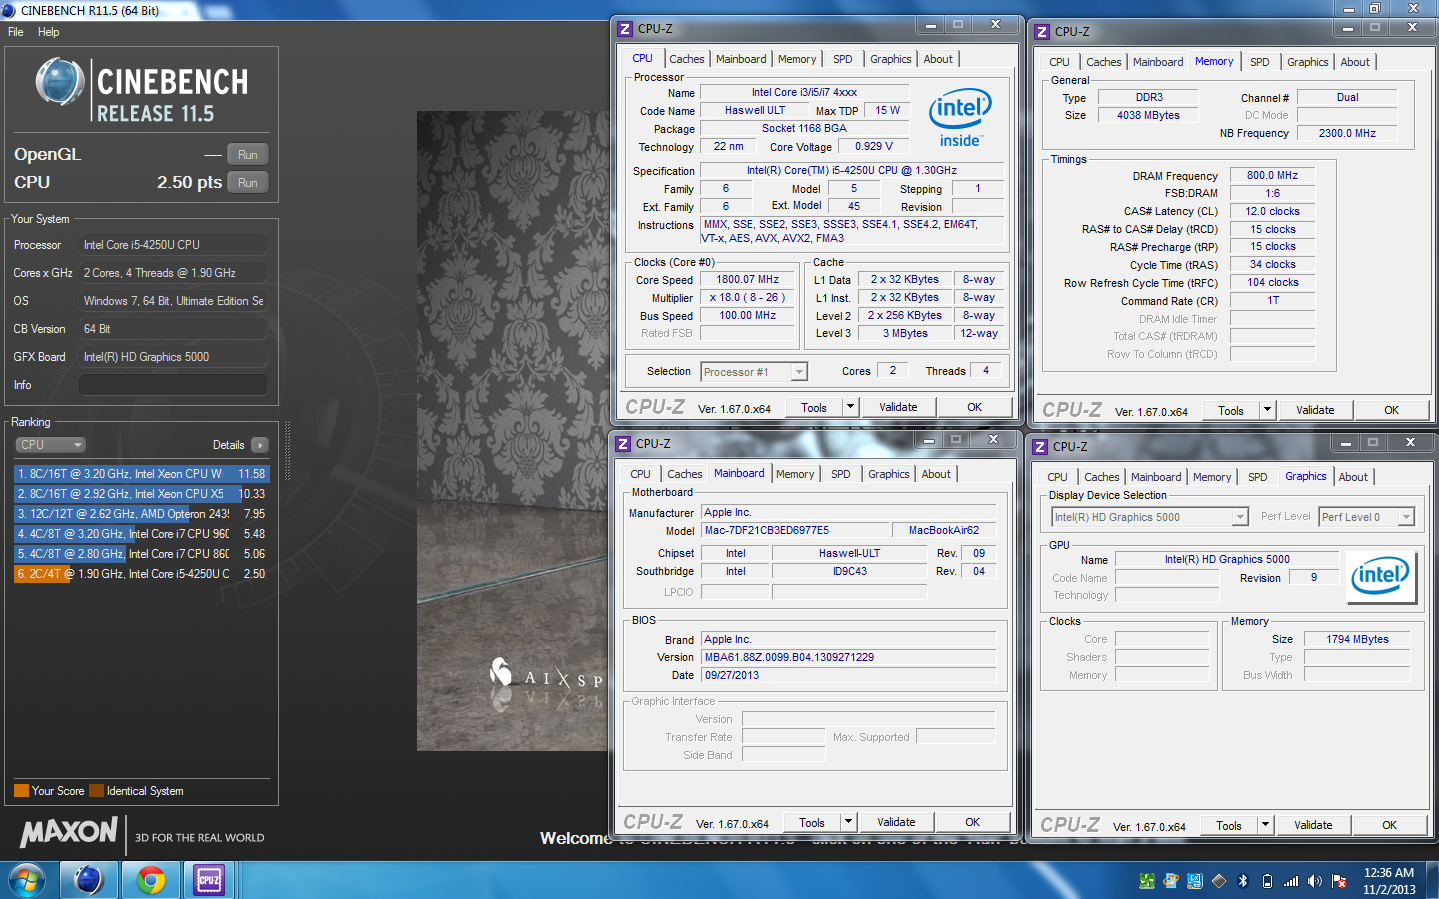The height and width of the screenshot is (899, 1439).
Task: Expand Tools arrow in CPU-Z Memory window
Action: click(1267, 410)
